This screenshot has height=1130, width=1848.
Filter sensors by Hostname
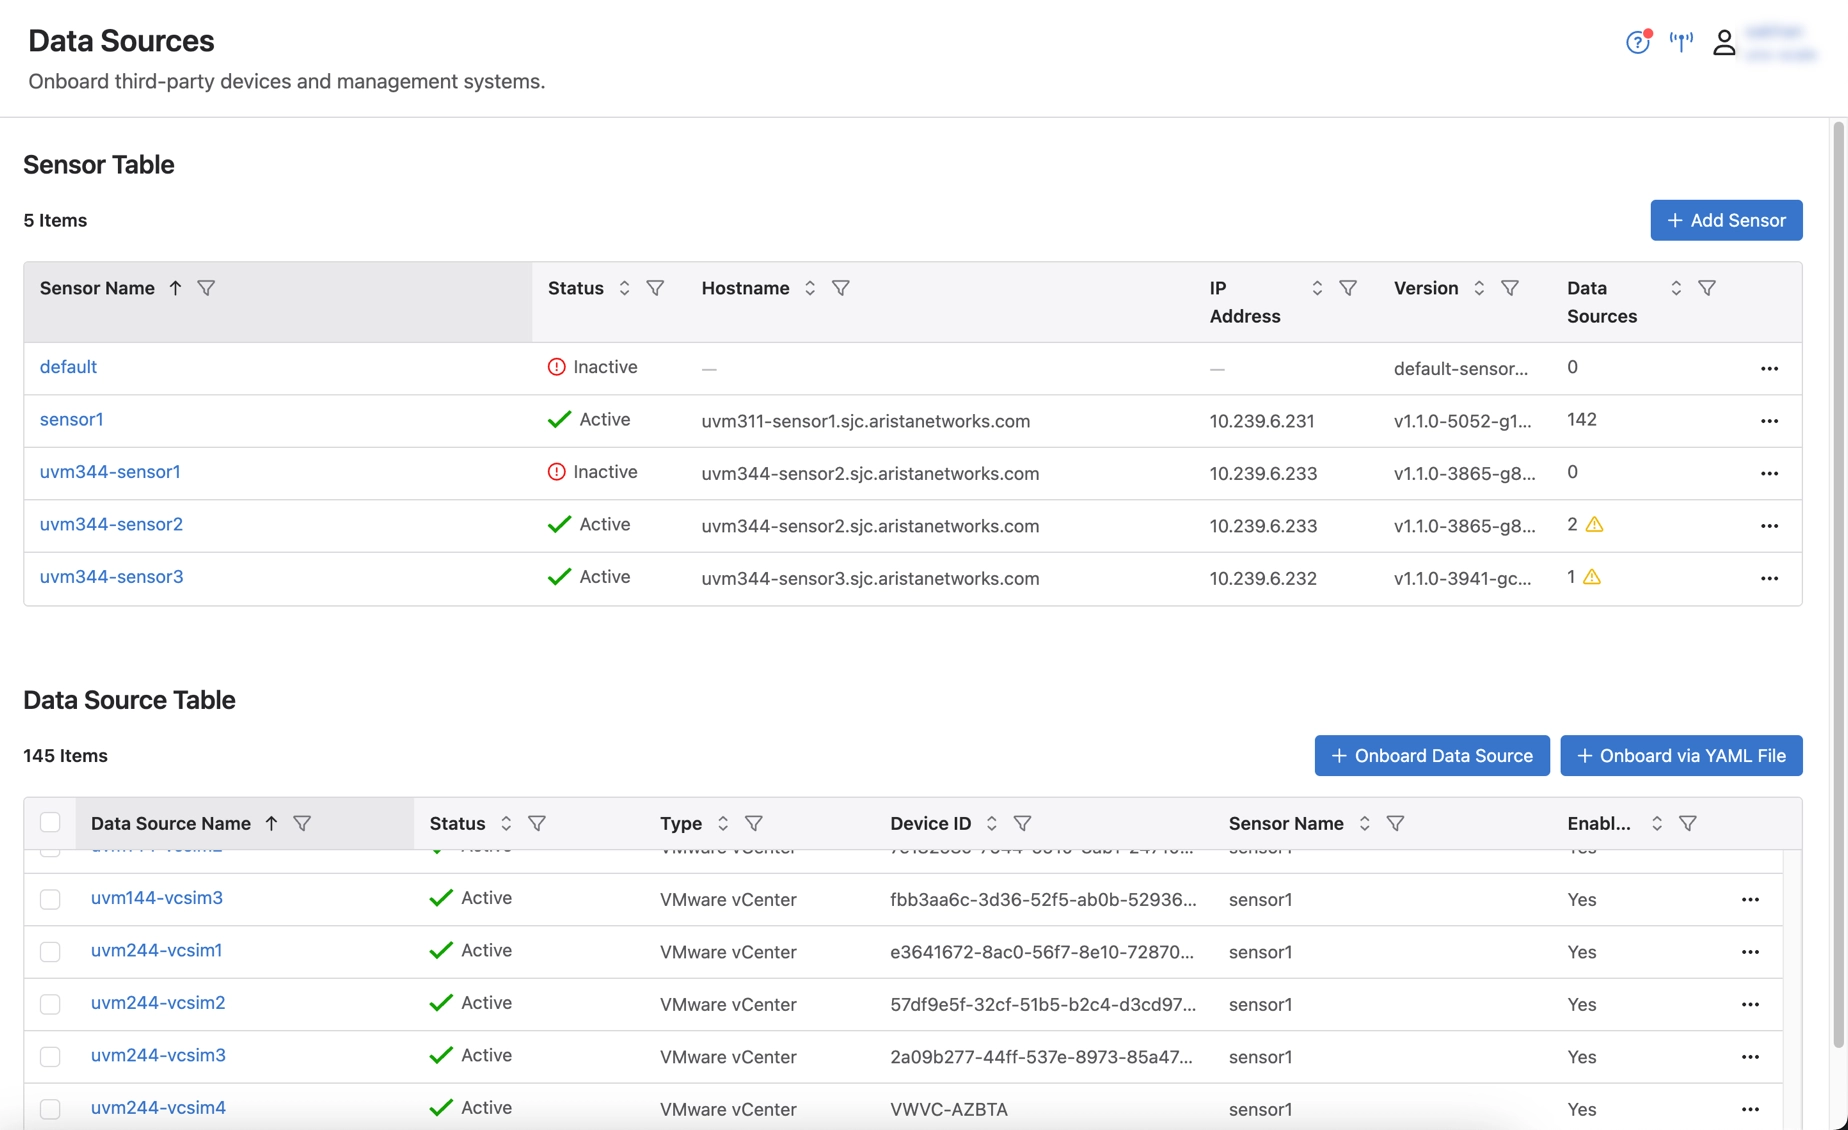841,288
